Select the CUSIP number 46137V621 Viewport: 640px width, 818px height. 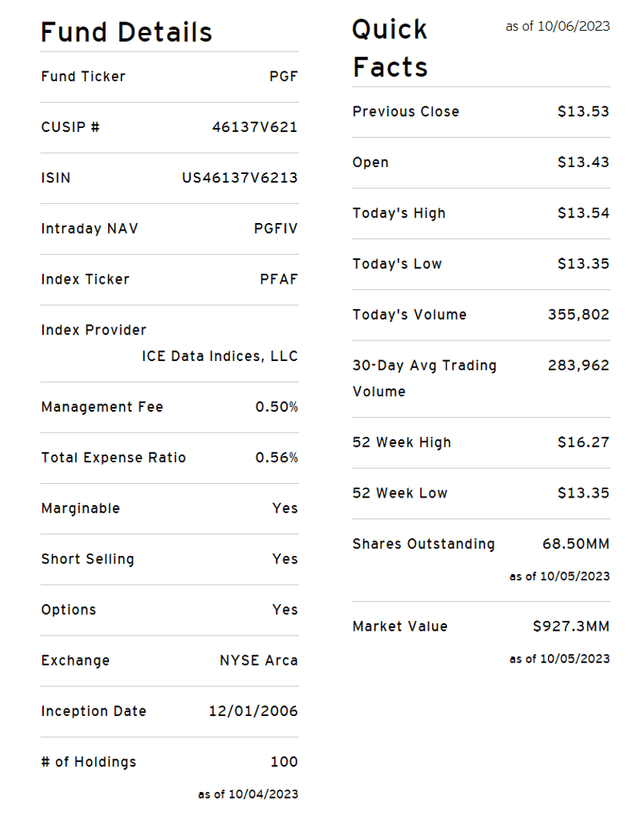[x=254, y=128]
